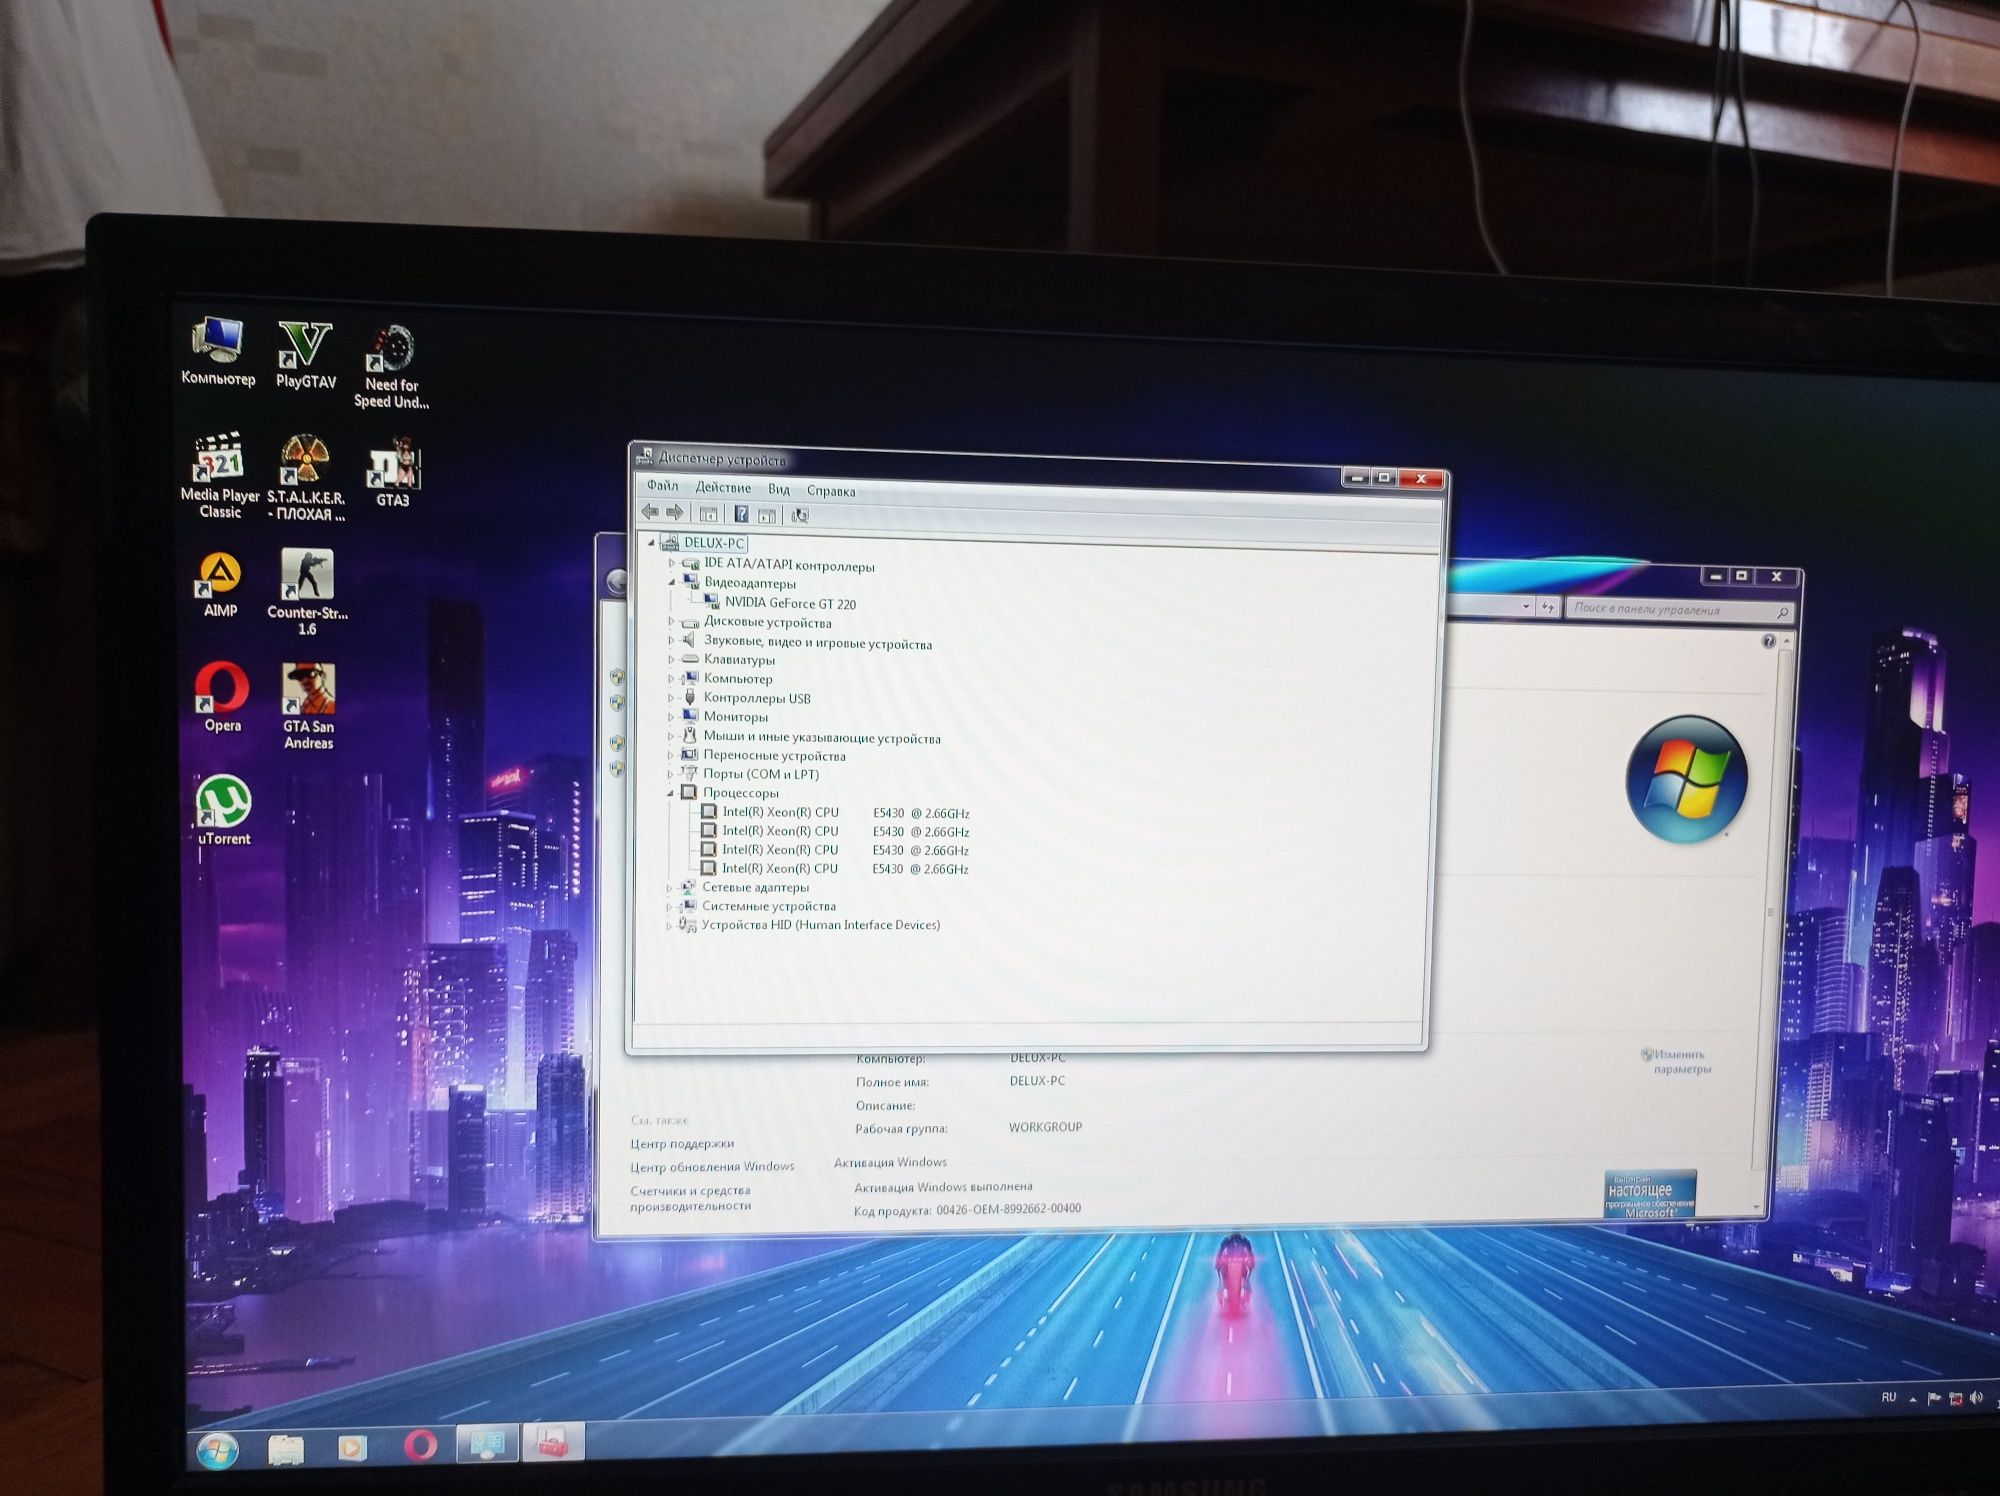Expand Контроллеры USB node
Screen dimensions: 2000x1496
[x=671, y=697]
